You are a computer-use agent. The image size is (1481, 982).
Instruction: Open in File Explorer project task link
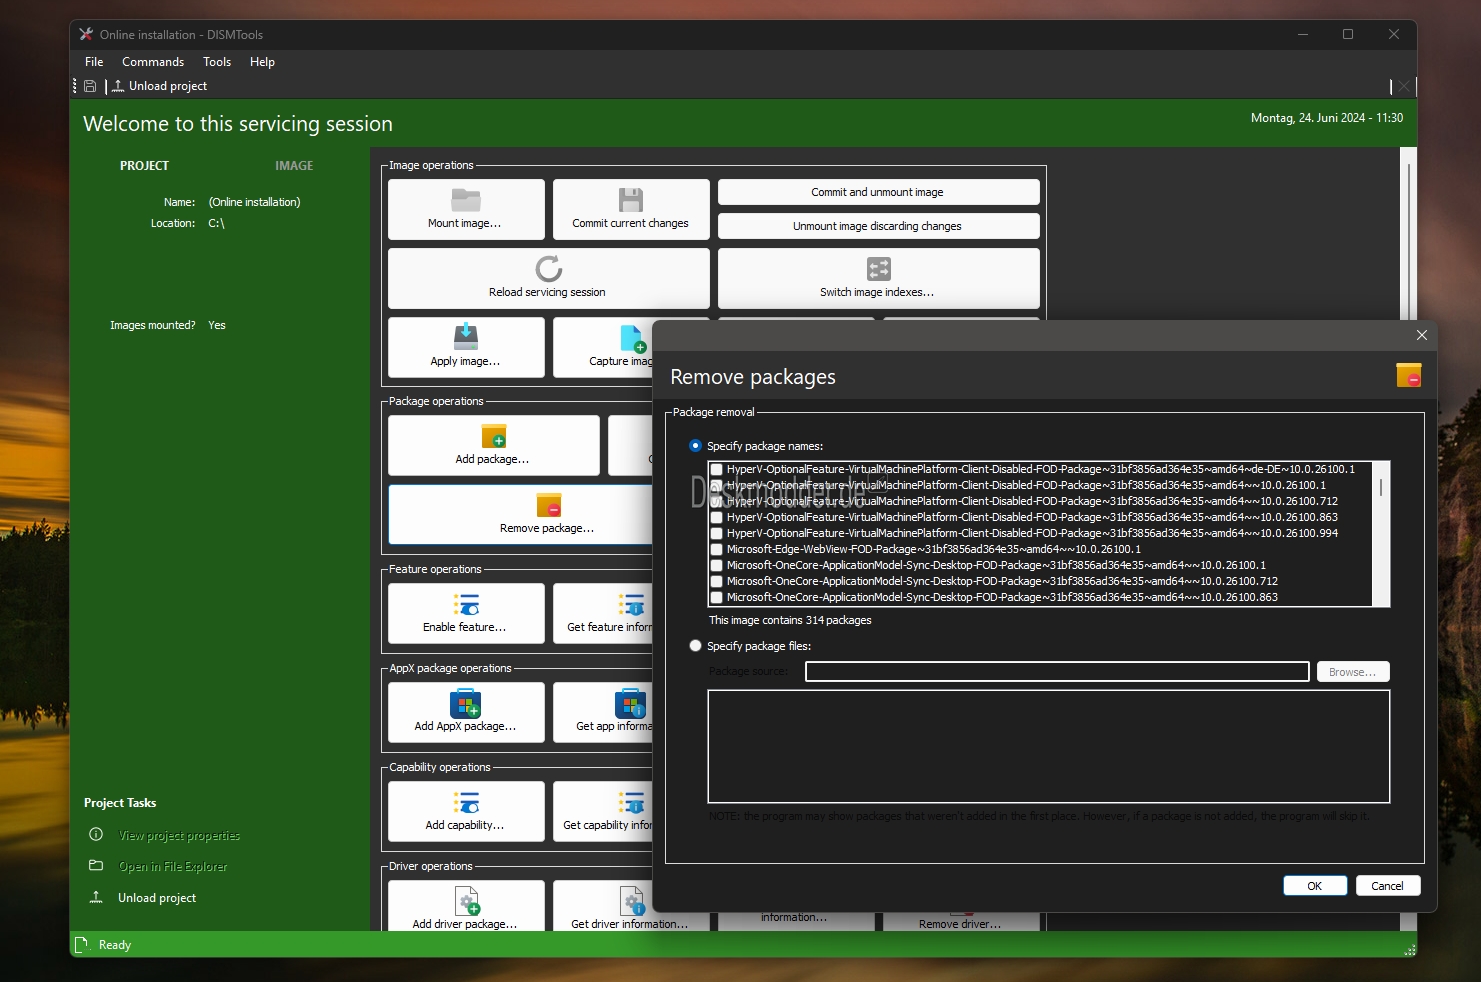[x=173, y=867]
